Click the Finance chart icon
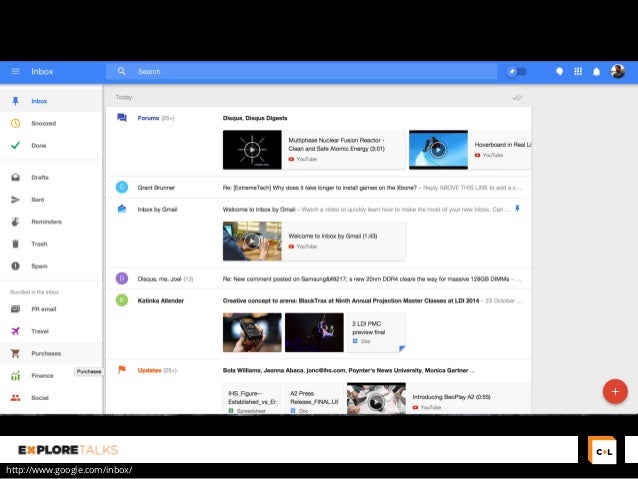638x479 pixels. click(15, 376)
